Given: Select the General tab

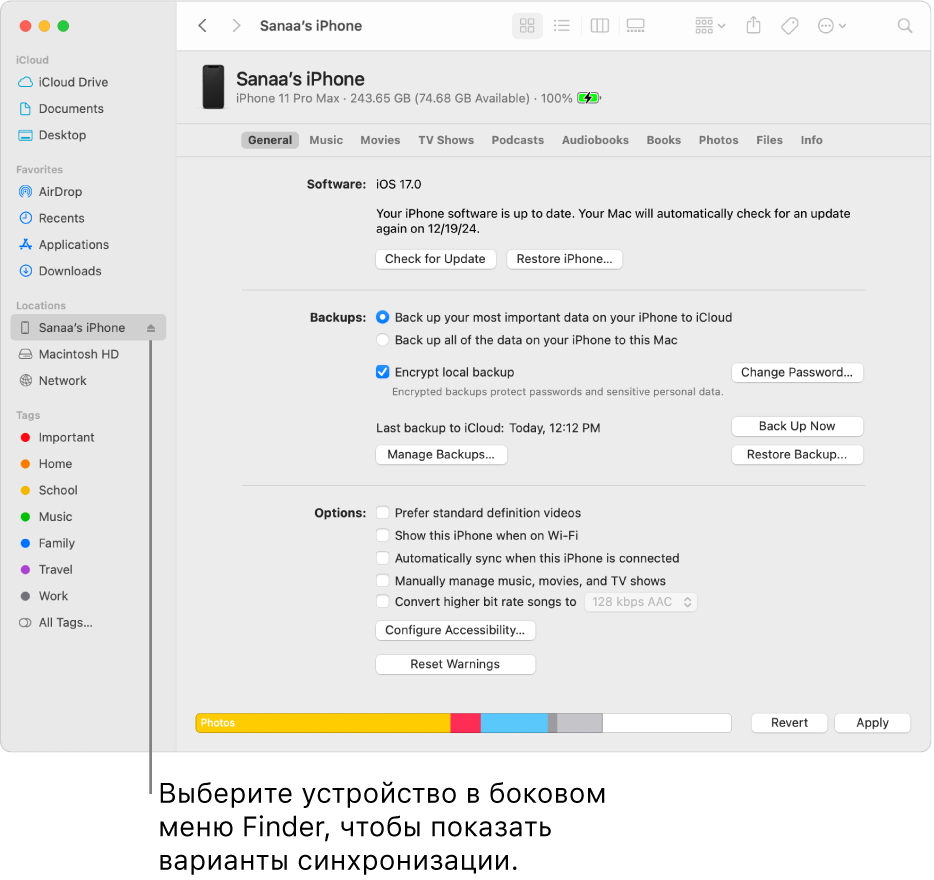Looking at the screenshot, I should pyautogui.click(x=270, y=140).
